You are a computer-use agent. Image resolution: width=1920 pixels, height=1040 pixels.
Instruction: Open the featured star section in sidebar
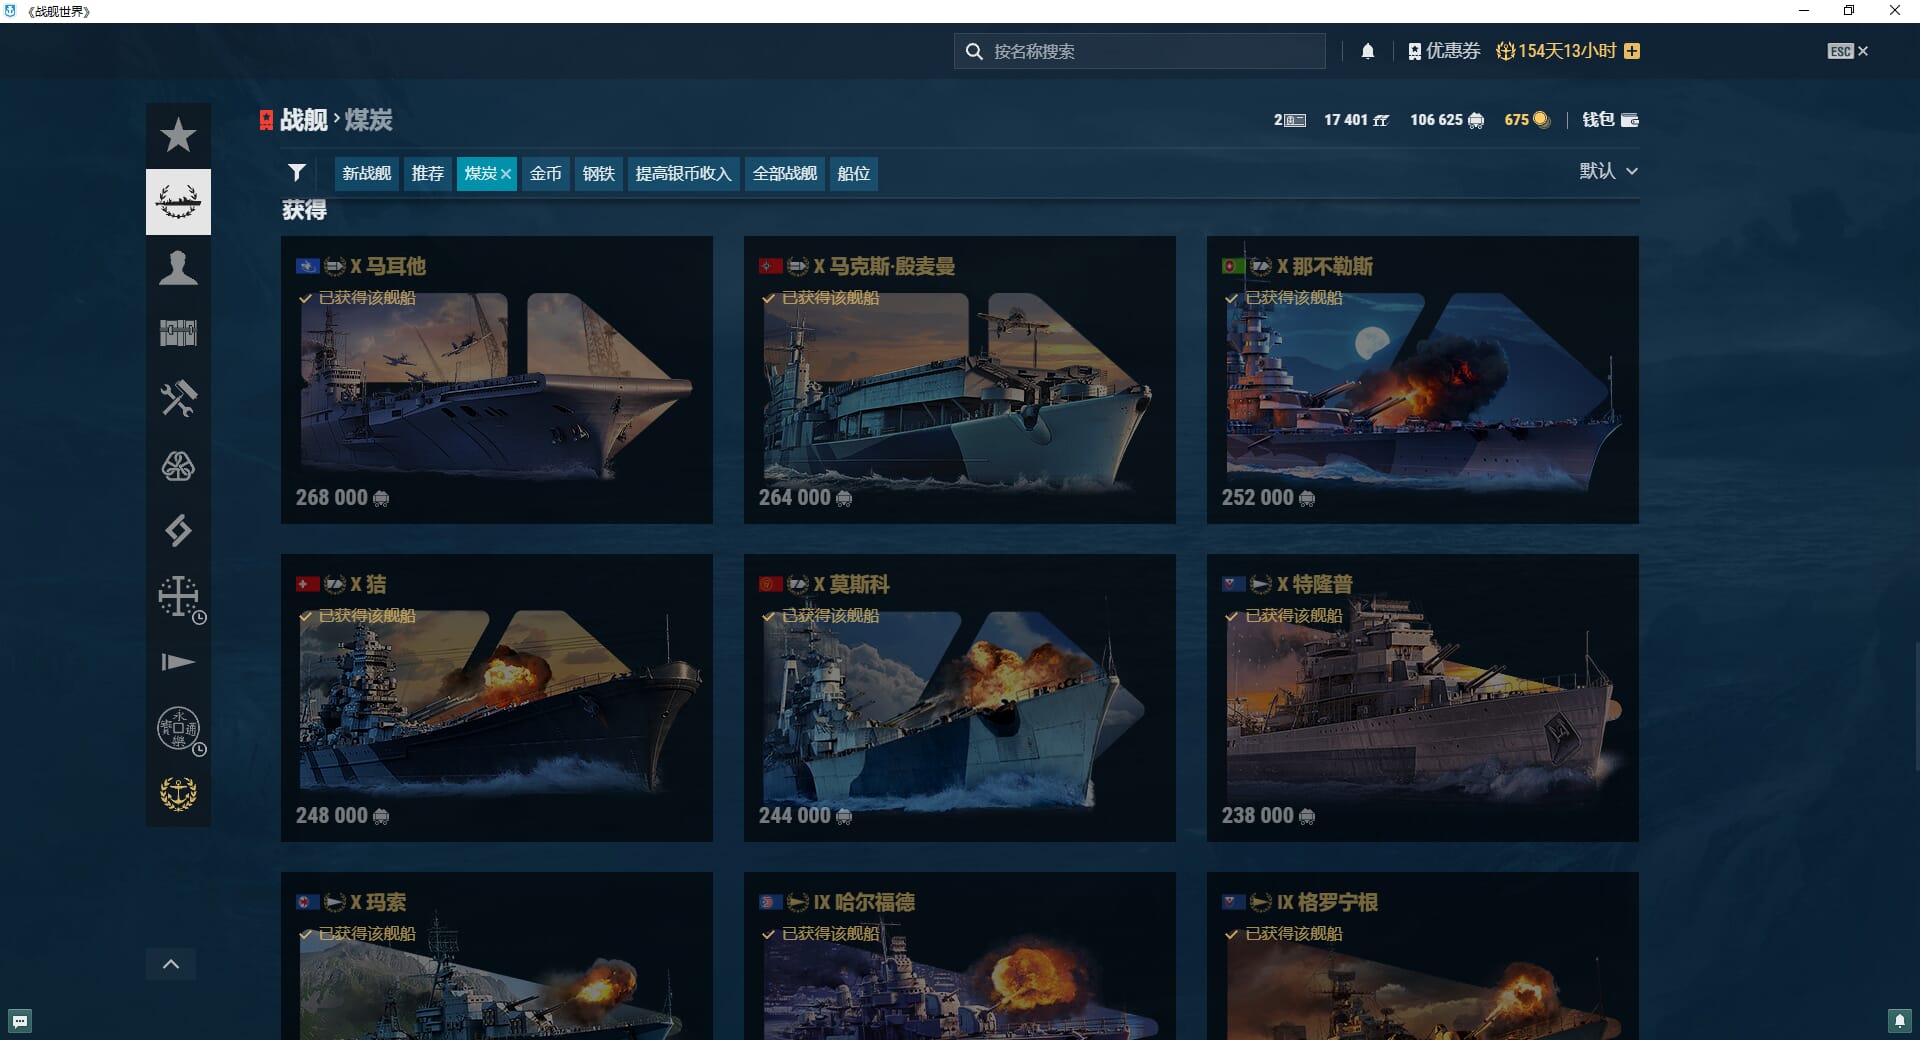pos(178,135)
